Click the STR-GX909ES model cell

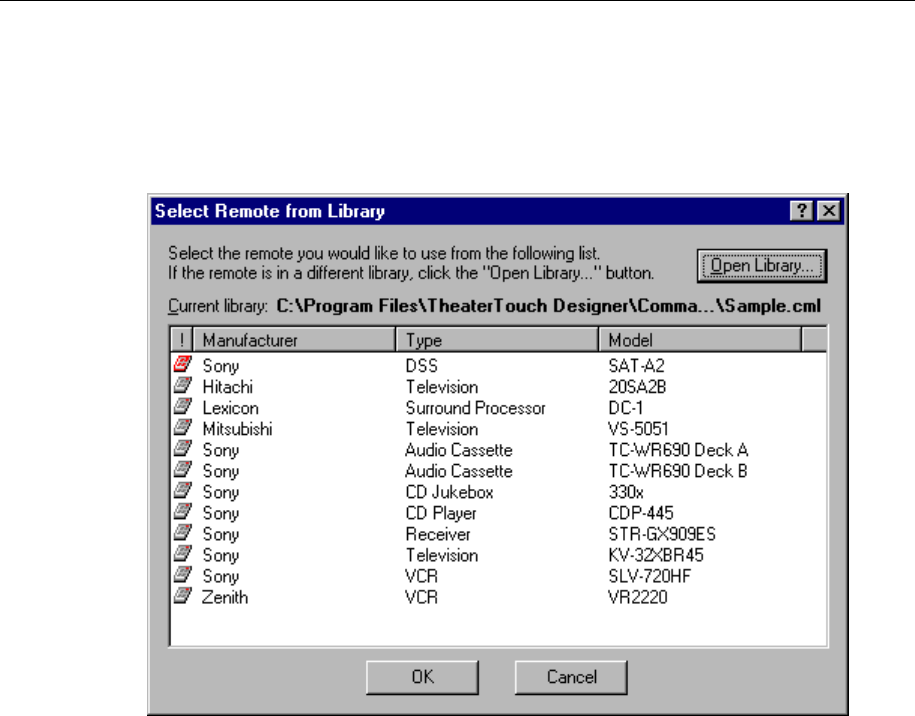(662, 534)
